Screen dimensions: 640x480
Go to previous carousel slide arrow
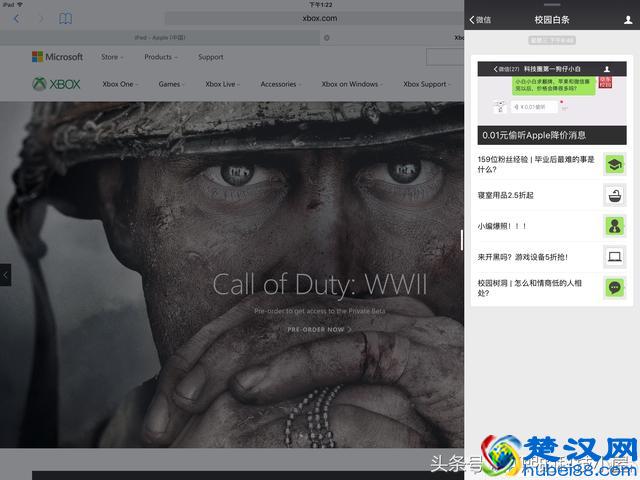(x=5, y=274)
